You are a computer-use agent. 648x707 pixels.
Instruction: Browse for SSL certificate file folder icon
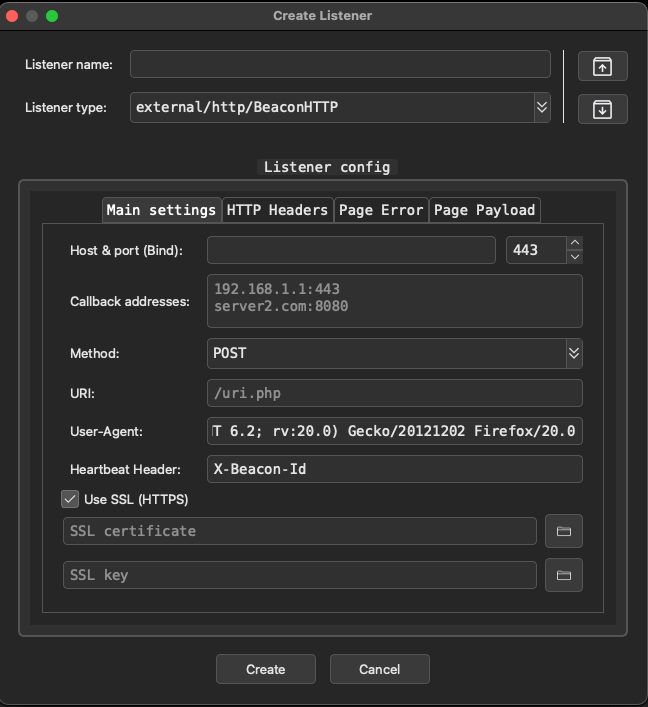pyautogui.click(x=564, y=531)
